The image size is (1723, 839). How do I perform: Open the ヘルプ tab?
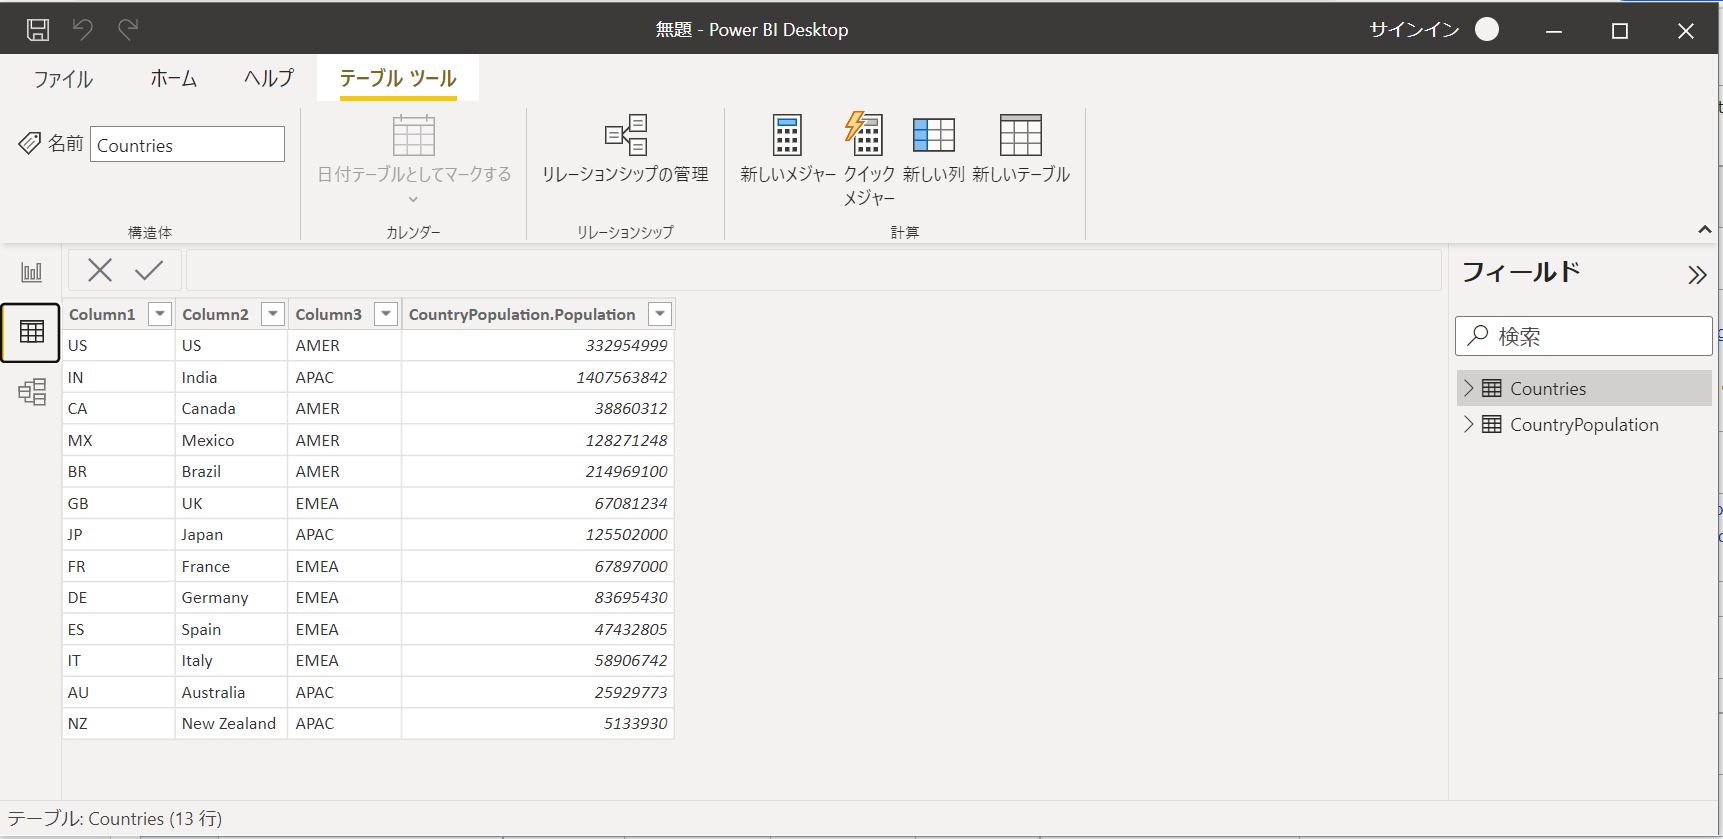268,79
